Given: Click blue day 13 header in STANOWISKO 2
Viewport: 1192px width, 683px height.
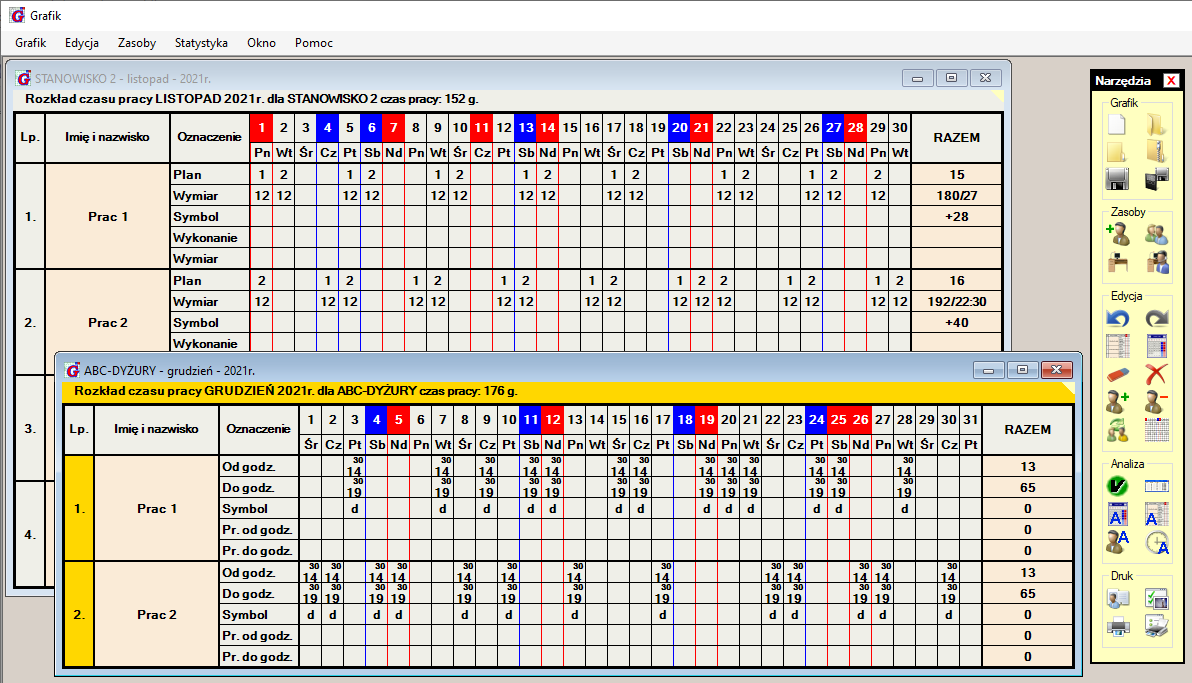Looking at the screenshot, I should click(x=526, y=127).
